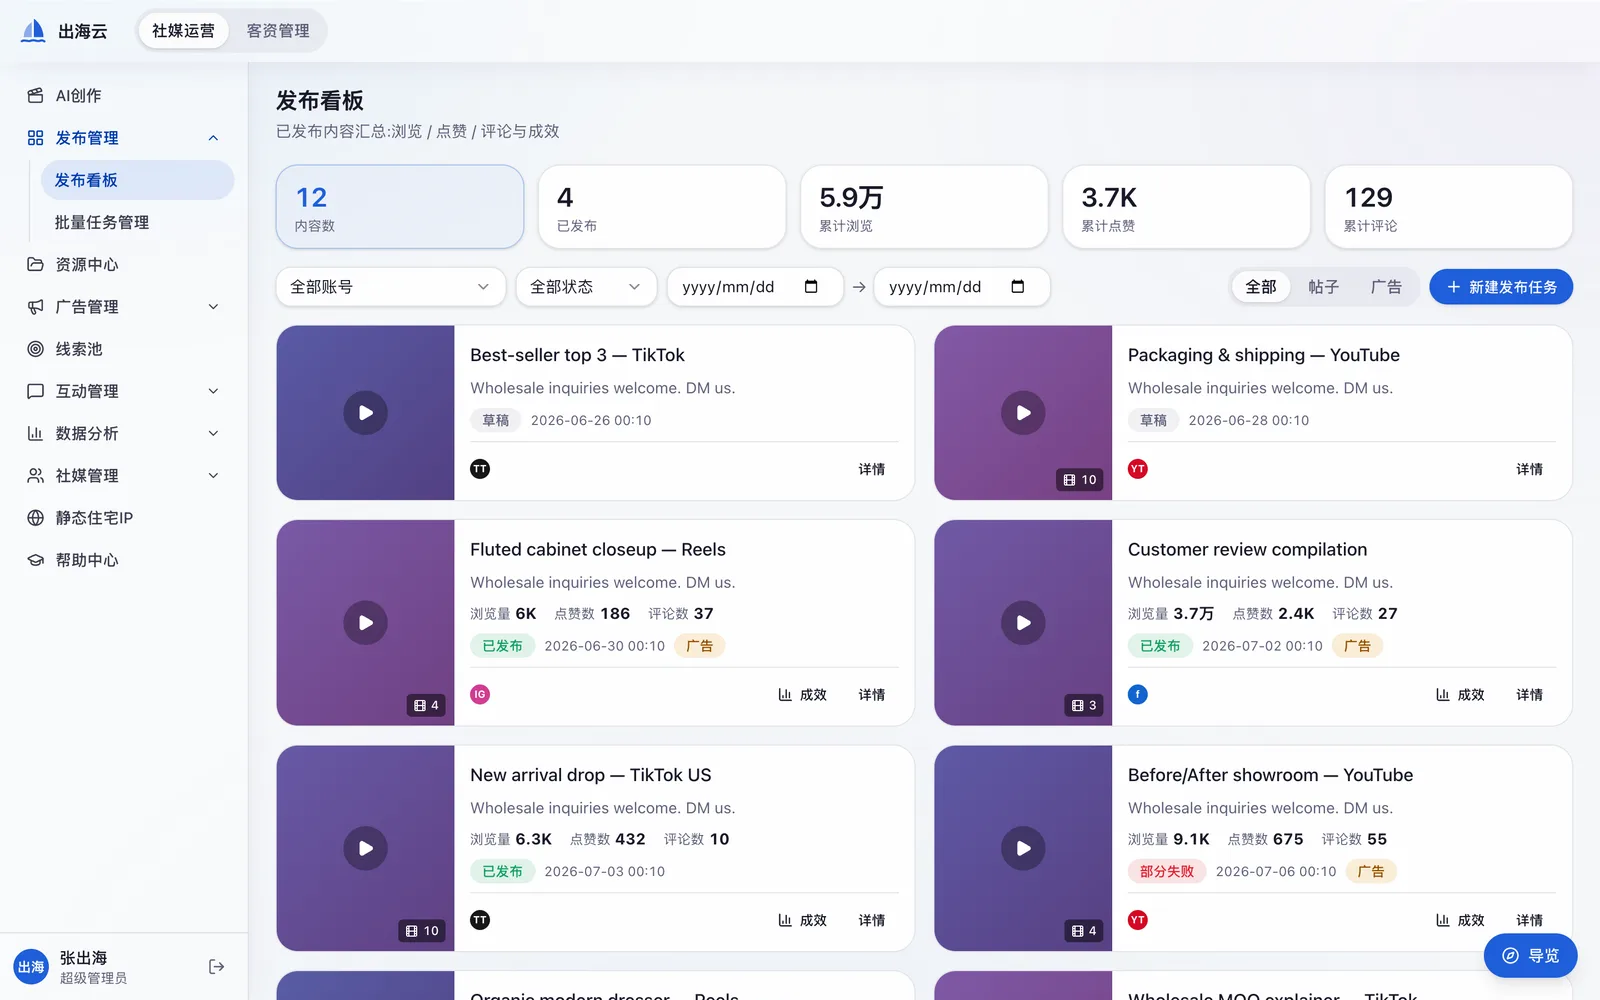Click the start date input field

755,287
